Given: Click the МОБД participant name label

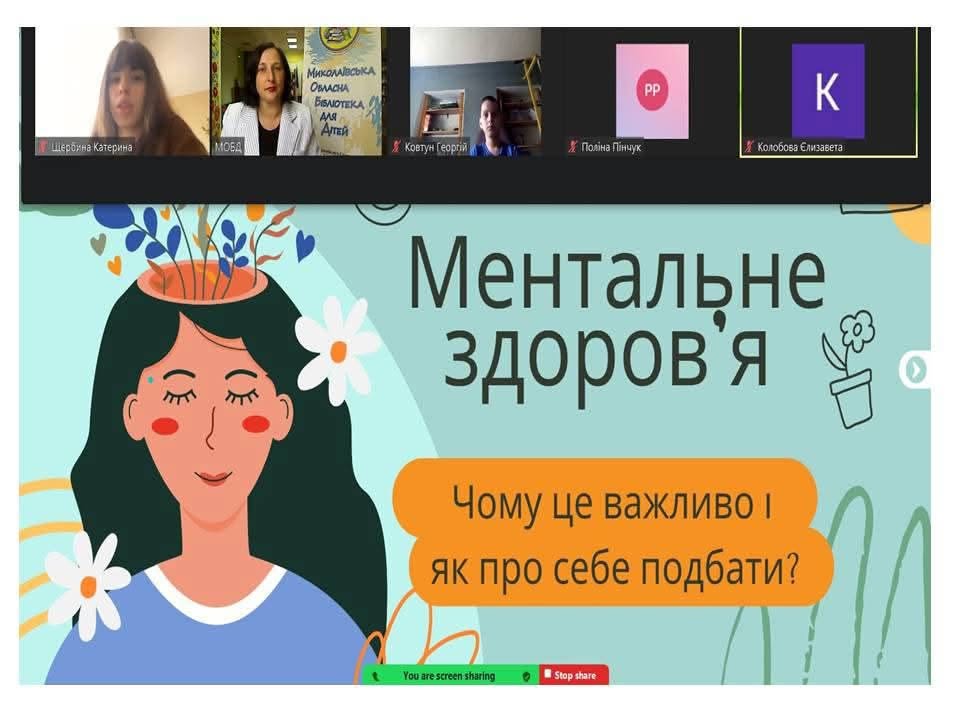Looking at the screenshot, I should click(228, 147).
